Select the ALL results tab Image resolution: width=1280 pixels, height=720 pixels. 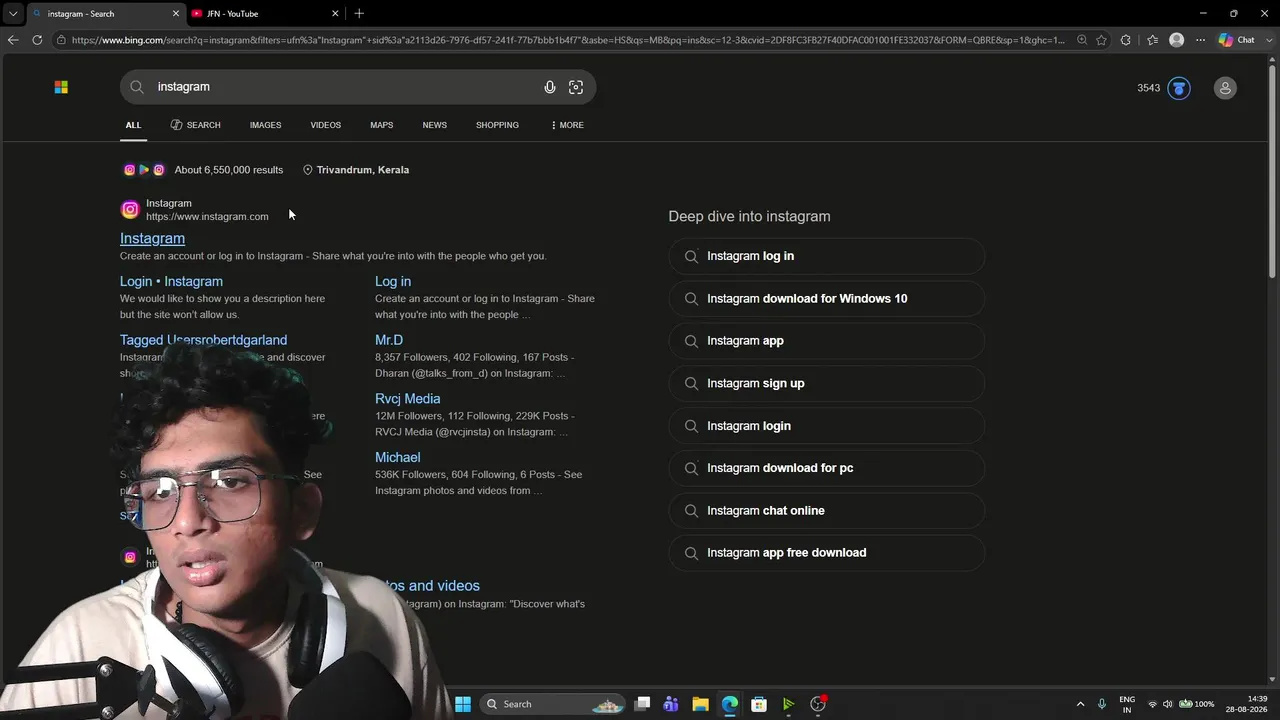click(x=133, y=125)
